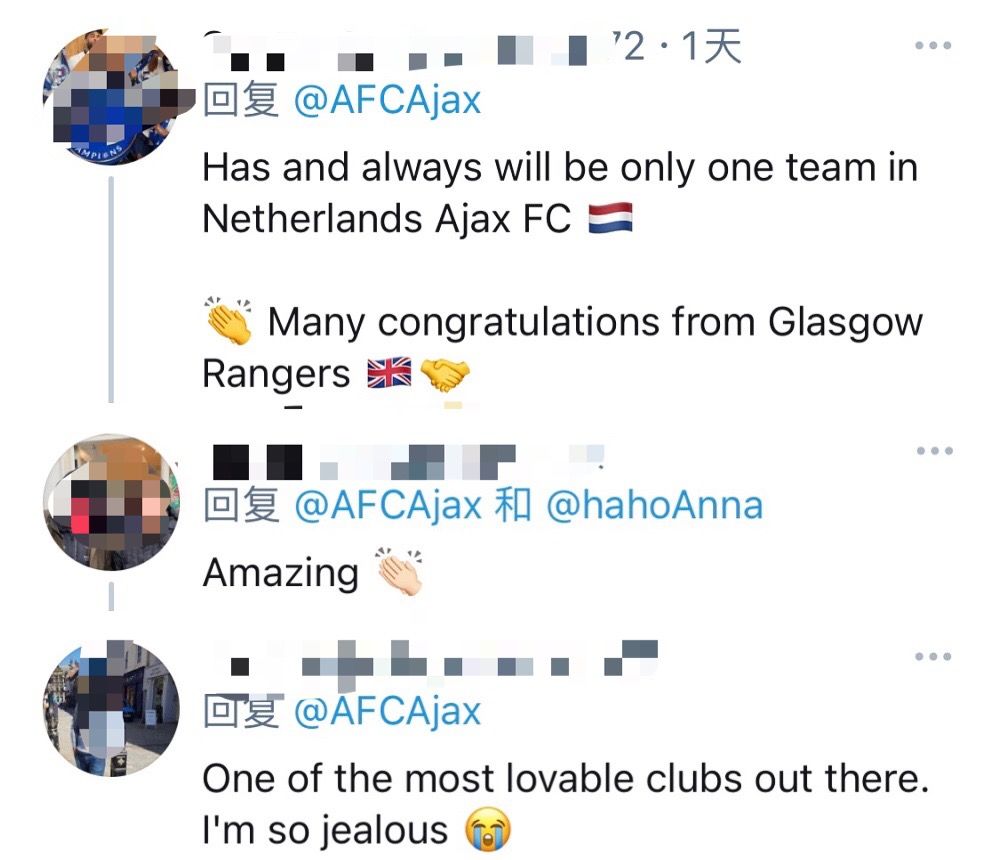Click the UK flag emoji
This screenshot has width=1000, height=860.
click(389, 373)
